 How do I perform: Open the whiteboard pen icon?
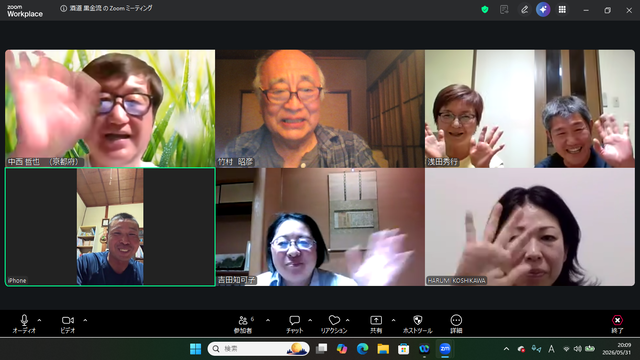[524, 9]
